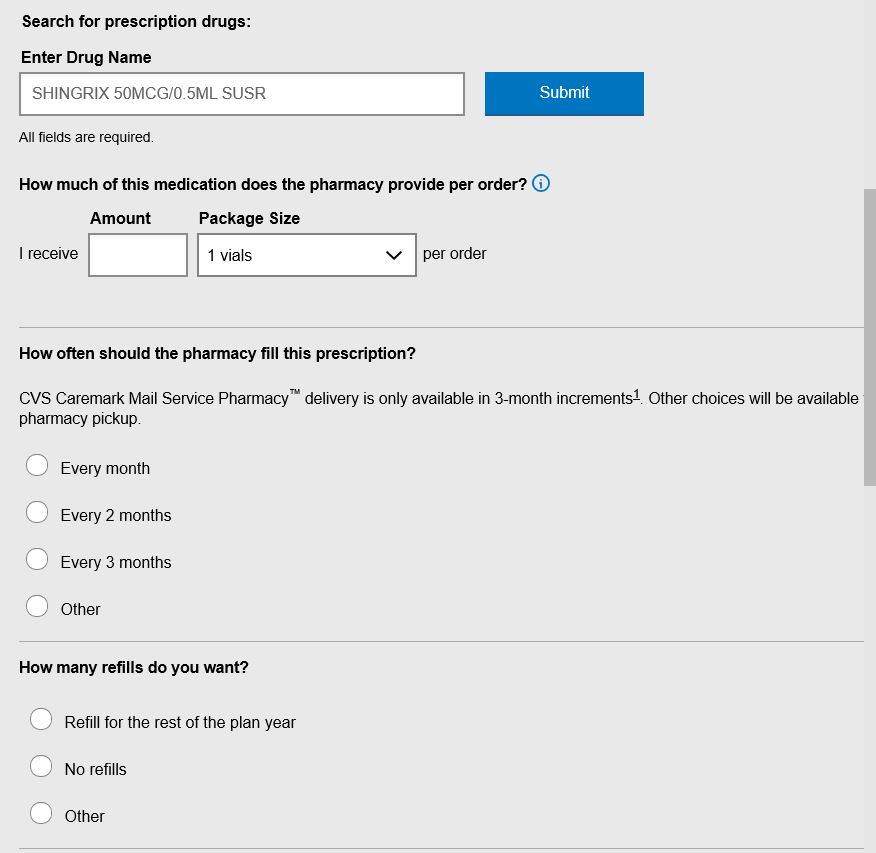Image resolution: width=876 pixels, height=853 pixels.
Task: Pick the Every 3 months radio button
Action: point(37,559)
